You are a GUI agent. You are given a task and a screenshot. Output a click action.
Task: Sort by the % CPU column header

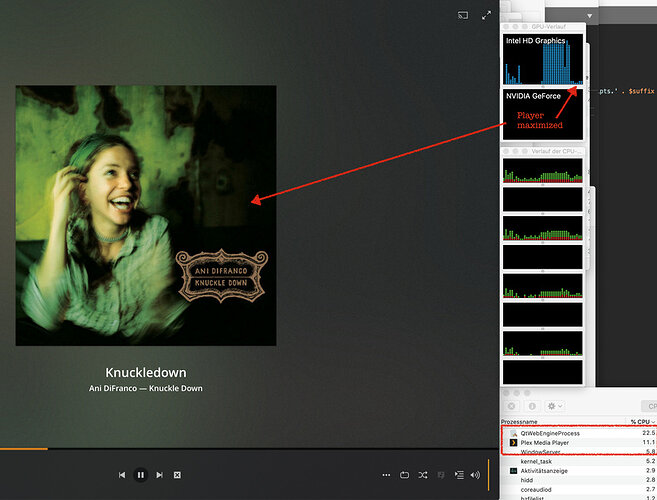tap(641, 422)
